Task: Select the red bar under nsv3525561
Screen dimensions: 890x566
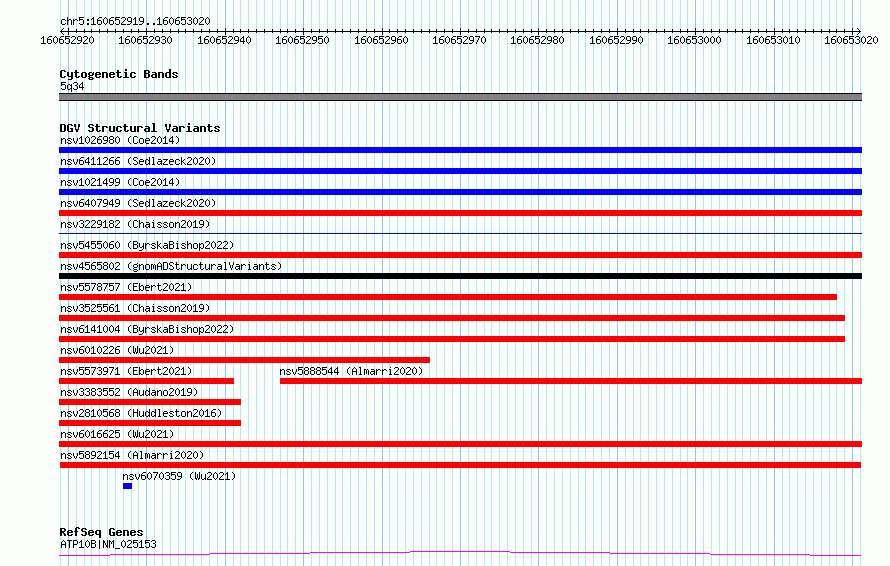Action: (452, 318)
